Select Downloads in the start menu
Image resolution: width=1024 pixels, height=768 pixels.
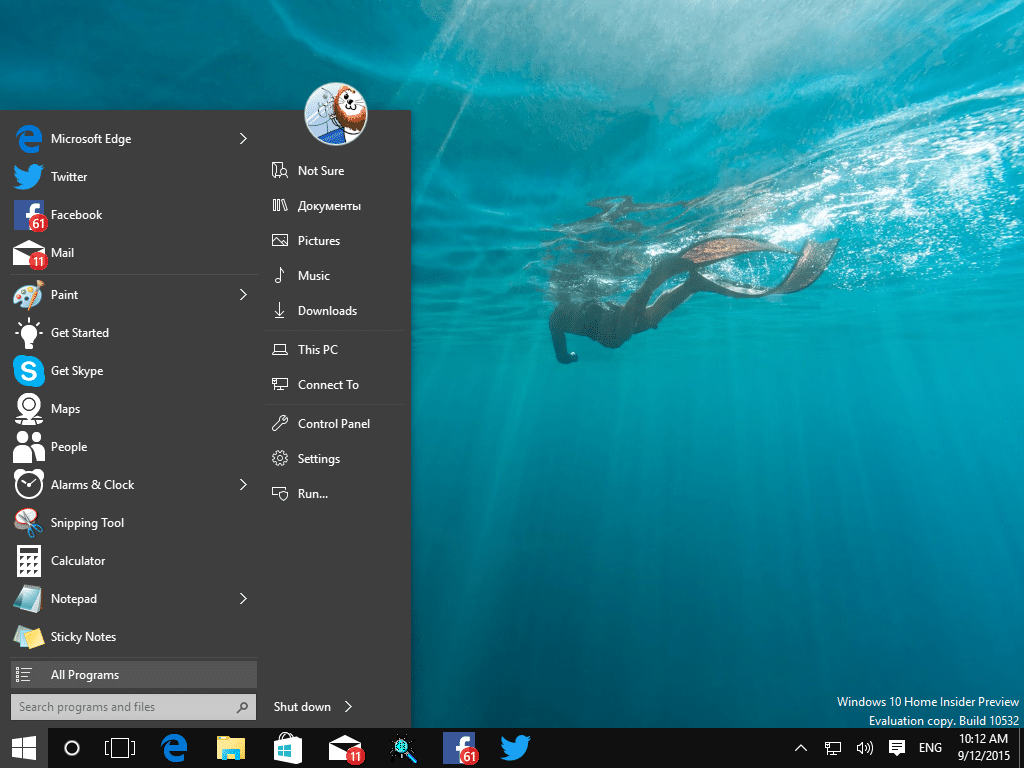[336, 311]
